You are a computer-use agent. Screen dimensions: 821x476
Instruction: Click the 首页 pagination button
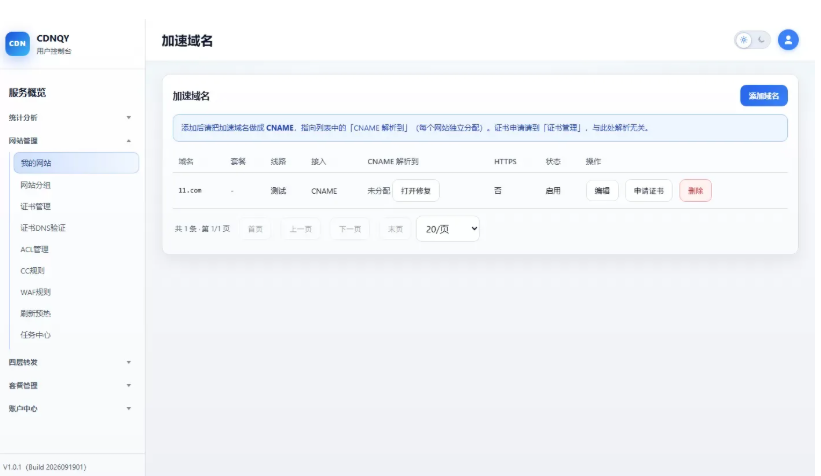(256, 229)
